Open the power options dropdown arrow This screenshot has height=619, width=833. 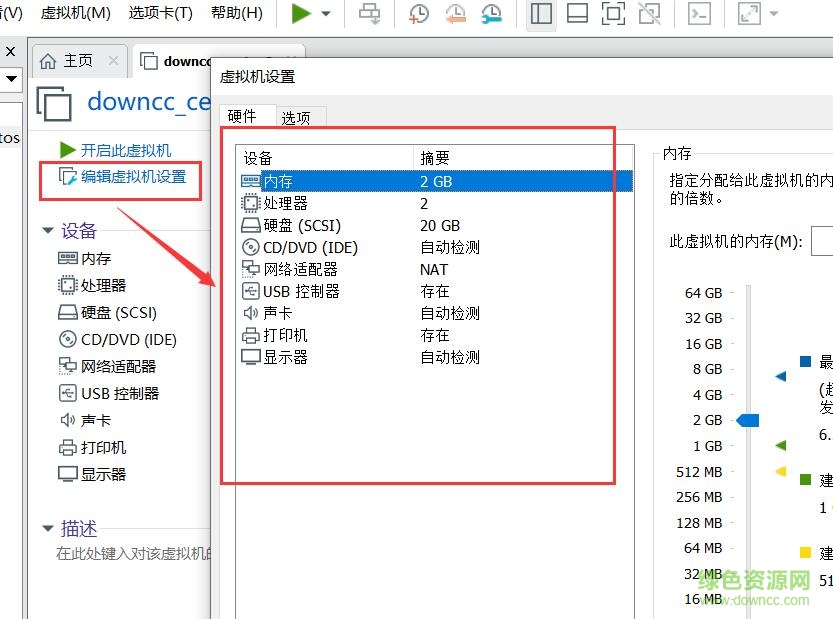point(326,14)
